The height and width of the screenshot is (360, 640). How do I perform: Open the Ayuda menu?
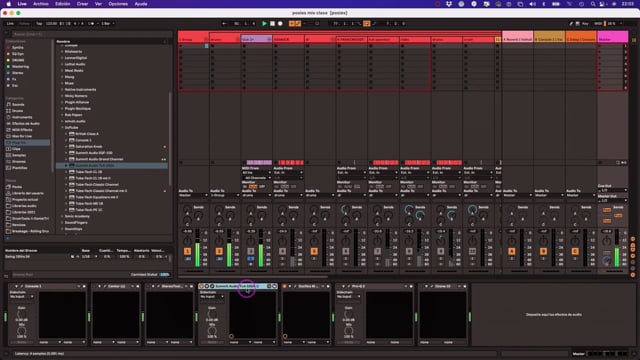point(141,4)
